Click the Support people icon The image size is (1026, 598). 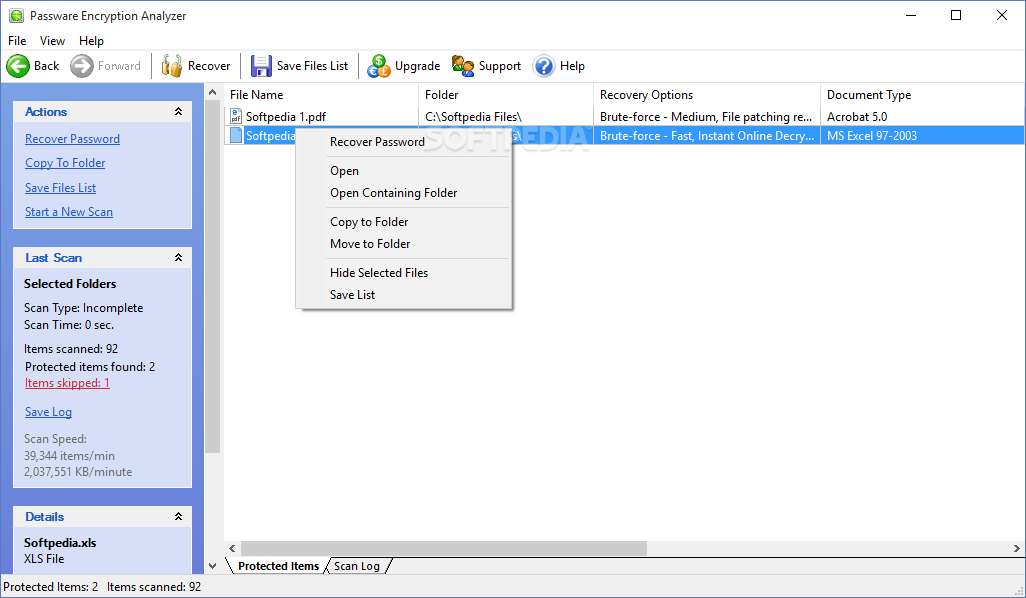coord(463,66)
